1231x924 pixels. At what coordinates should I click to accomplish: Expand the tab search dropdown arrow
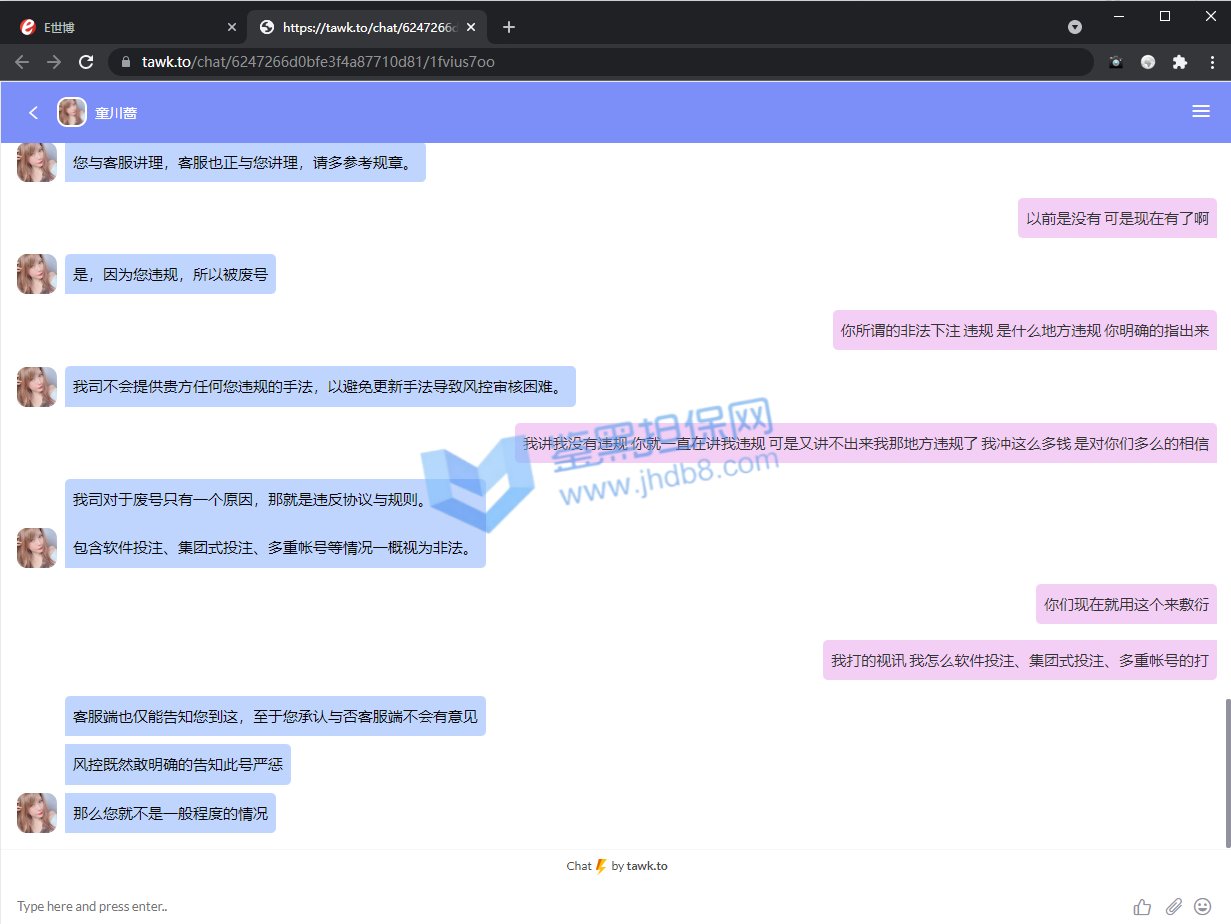click(1075, 27)
